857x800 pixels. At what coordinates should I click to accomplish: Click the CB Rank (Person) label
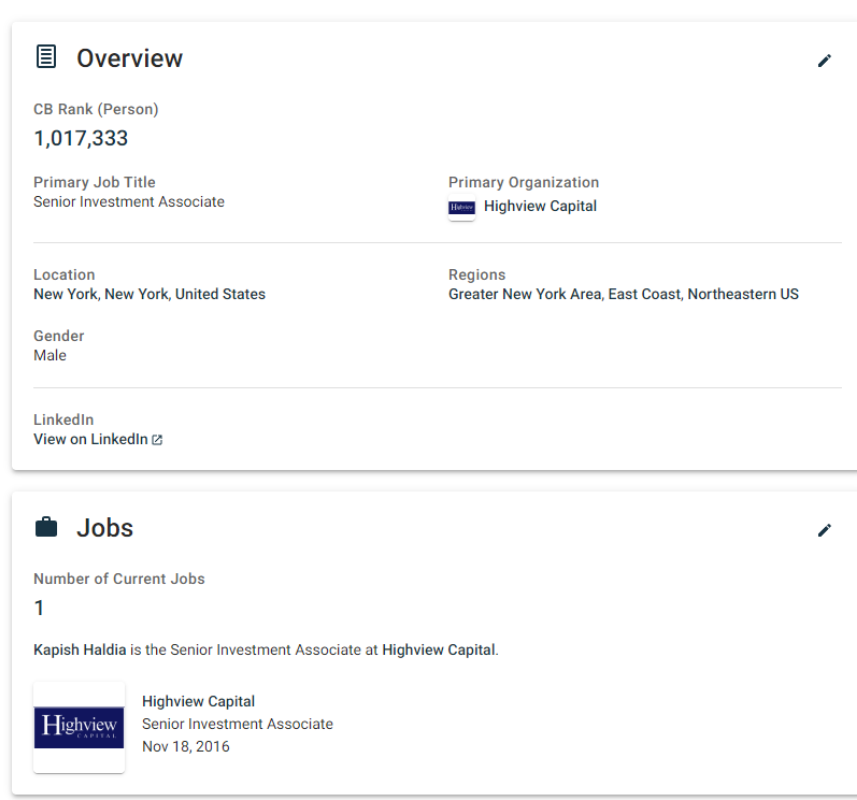96,109
